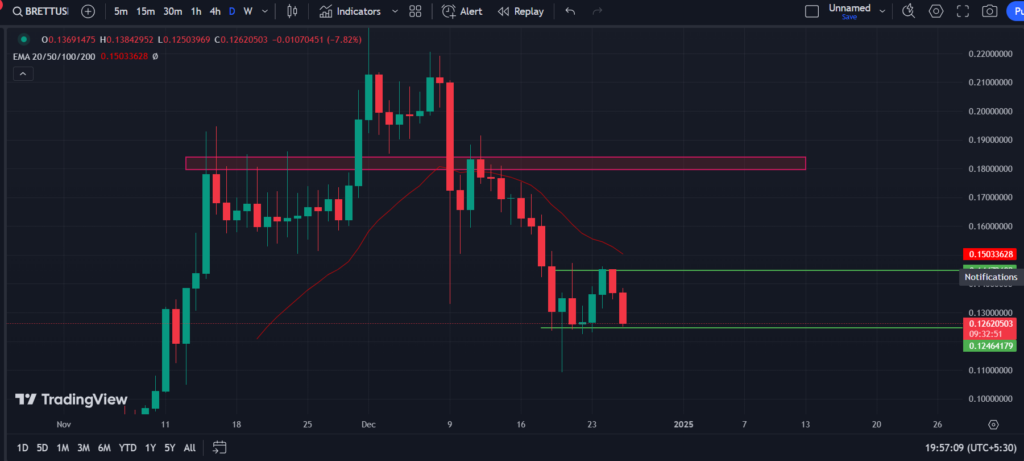This screenshot has height=461, width=1024.
Task: Open candlestick chart type selector
Action: 292,11
